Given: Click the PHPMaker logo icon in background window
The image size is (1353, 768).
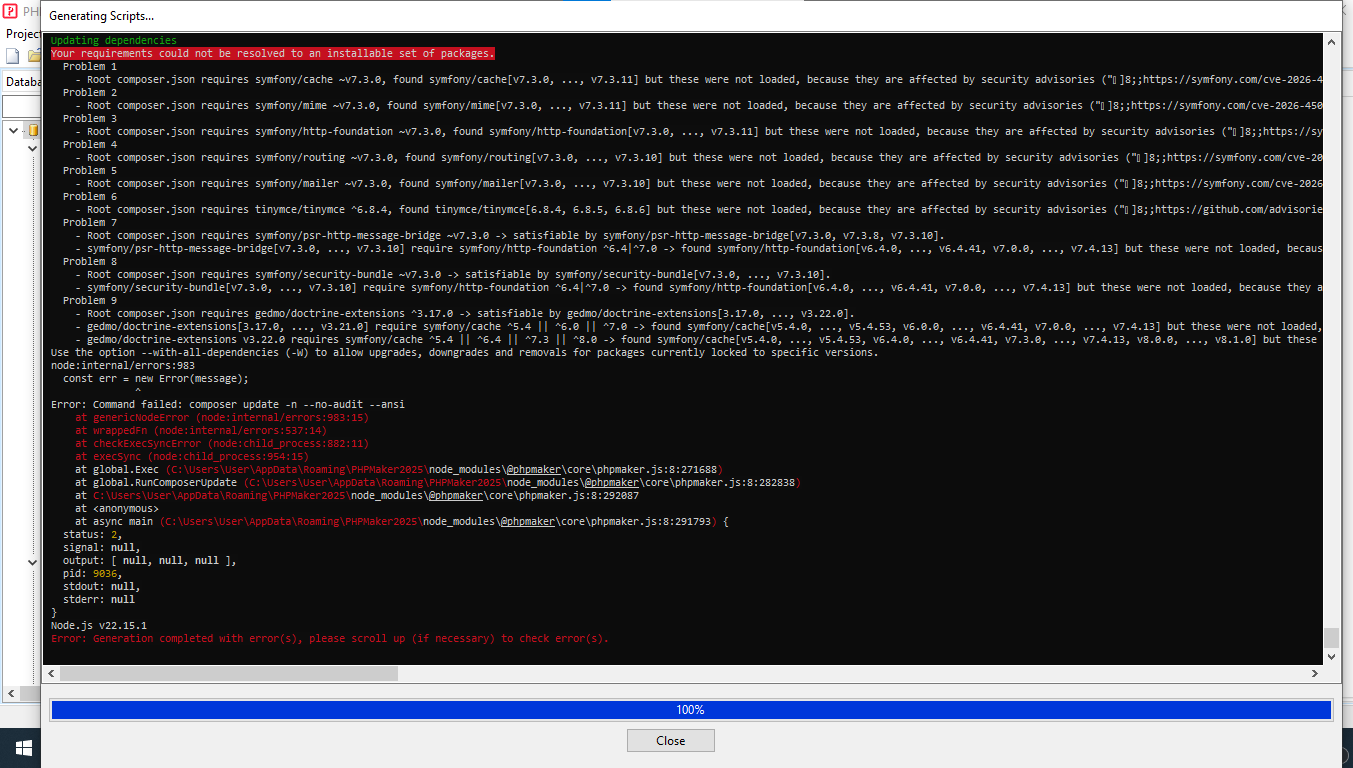Looking at the screenshot, I should pyautogui.click(x=10, y=11).
